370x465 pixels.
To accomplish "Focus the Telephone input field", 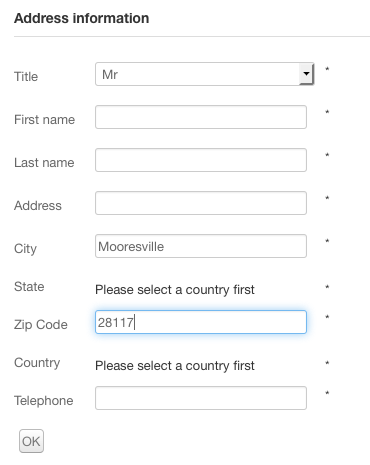I will pos(201,398).
